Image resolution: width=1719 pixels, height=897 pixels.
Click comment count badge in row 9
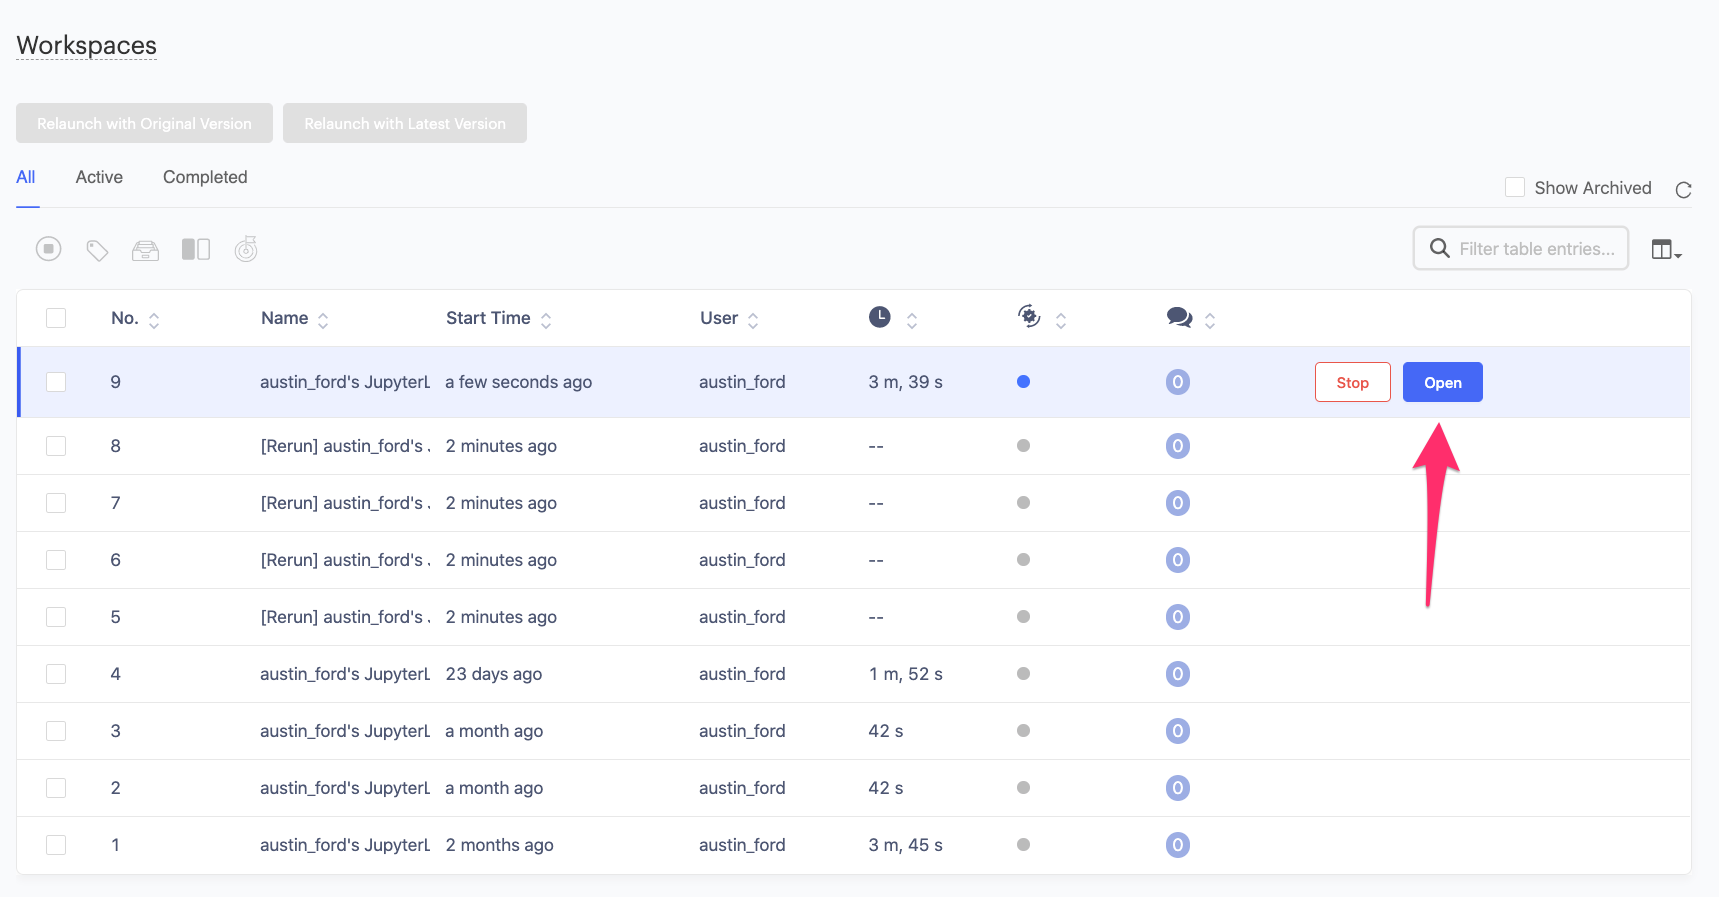tap(1178, 382)
